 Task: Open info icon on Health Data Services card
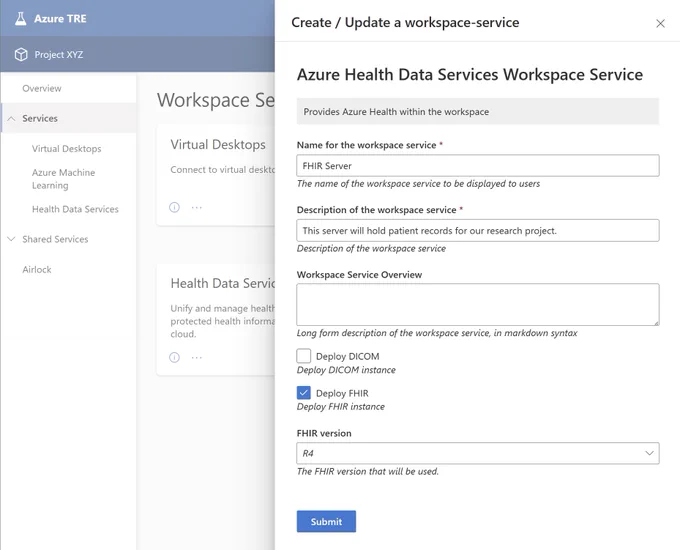174,357
